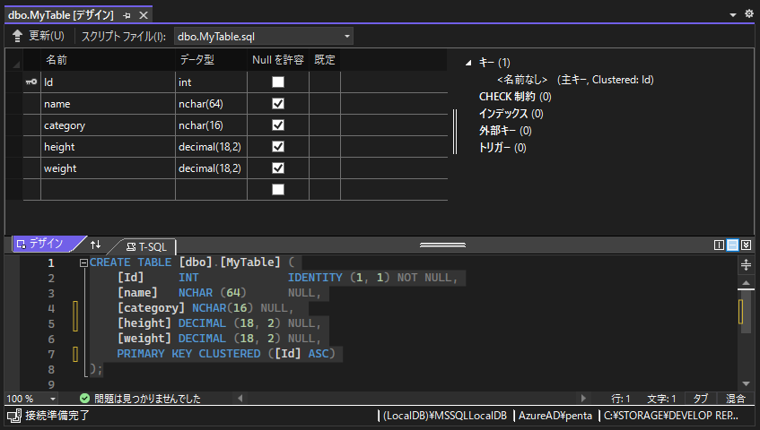Viewport: 760px width, 430px height.
Task: Click the Default column header
Action: point(325,60)
